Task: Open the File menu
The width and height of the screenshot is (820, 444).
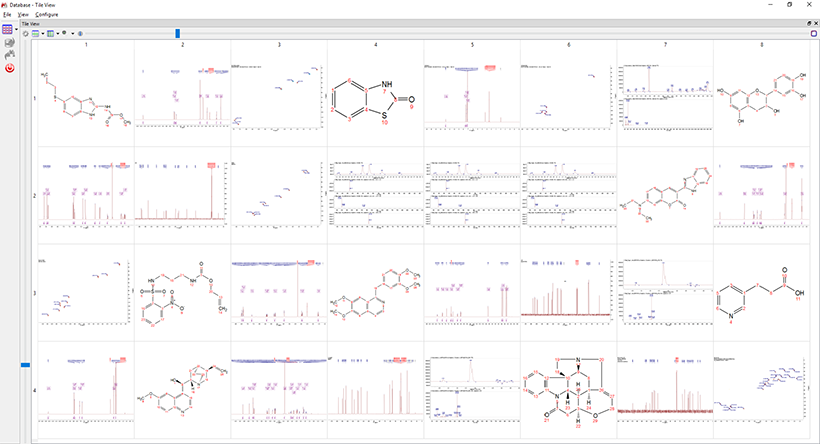Action: tap(7, 15)
